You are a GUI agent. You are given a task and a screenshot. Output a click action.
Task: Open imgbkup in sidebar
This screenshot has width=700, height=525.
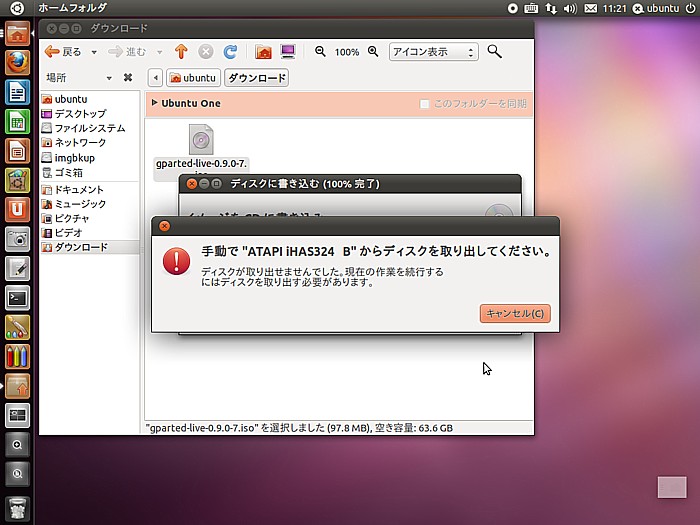[x=89, y=158]
